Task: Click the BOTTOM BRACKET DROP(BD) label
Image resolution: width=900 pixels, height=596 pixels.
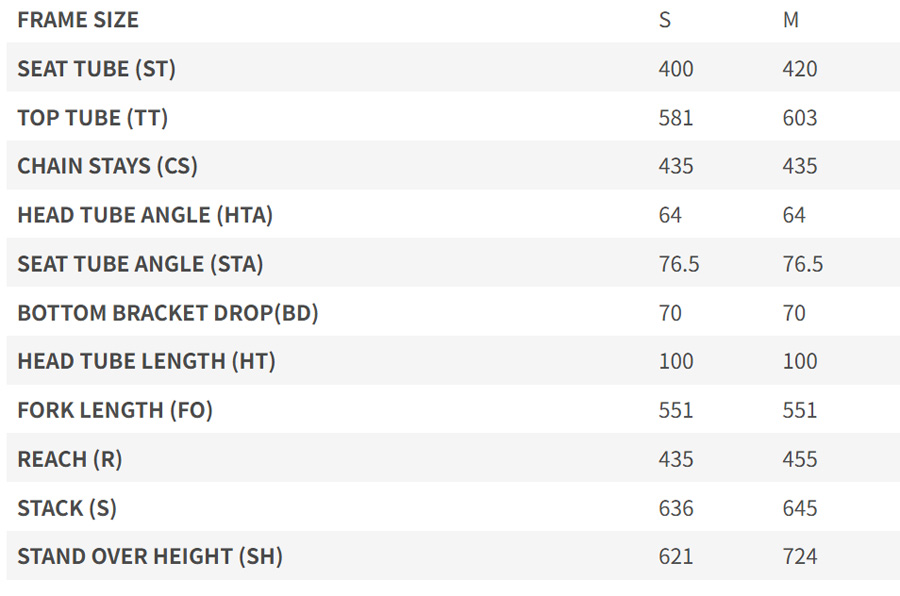Action: click(167, 313)
